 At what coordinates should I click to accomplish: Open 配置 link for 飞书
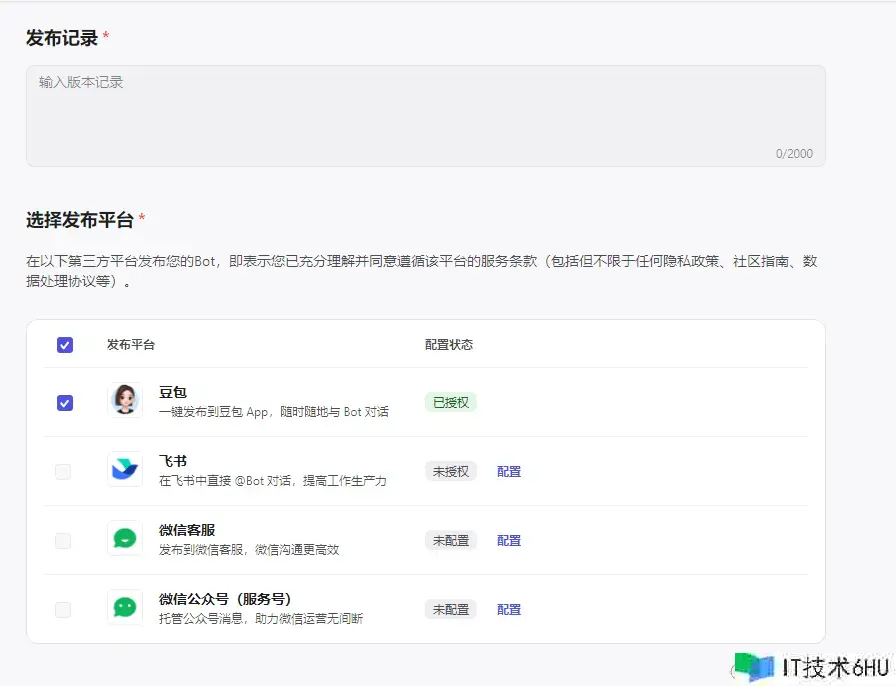click(509, 472)
